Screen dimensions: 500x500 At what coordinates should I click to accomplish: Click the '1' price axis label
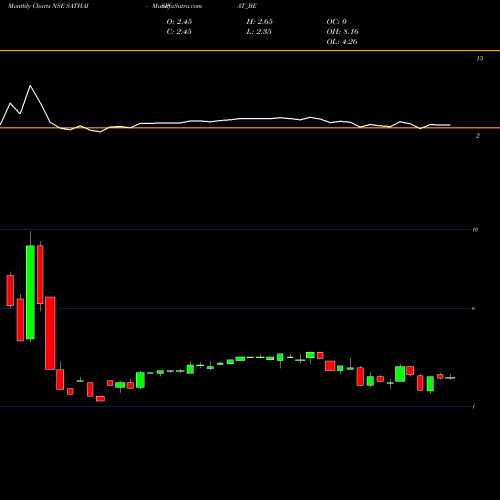click(474, 407)
